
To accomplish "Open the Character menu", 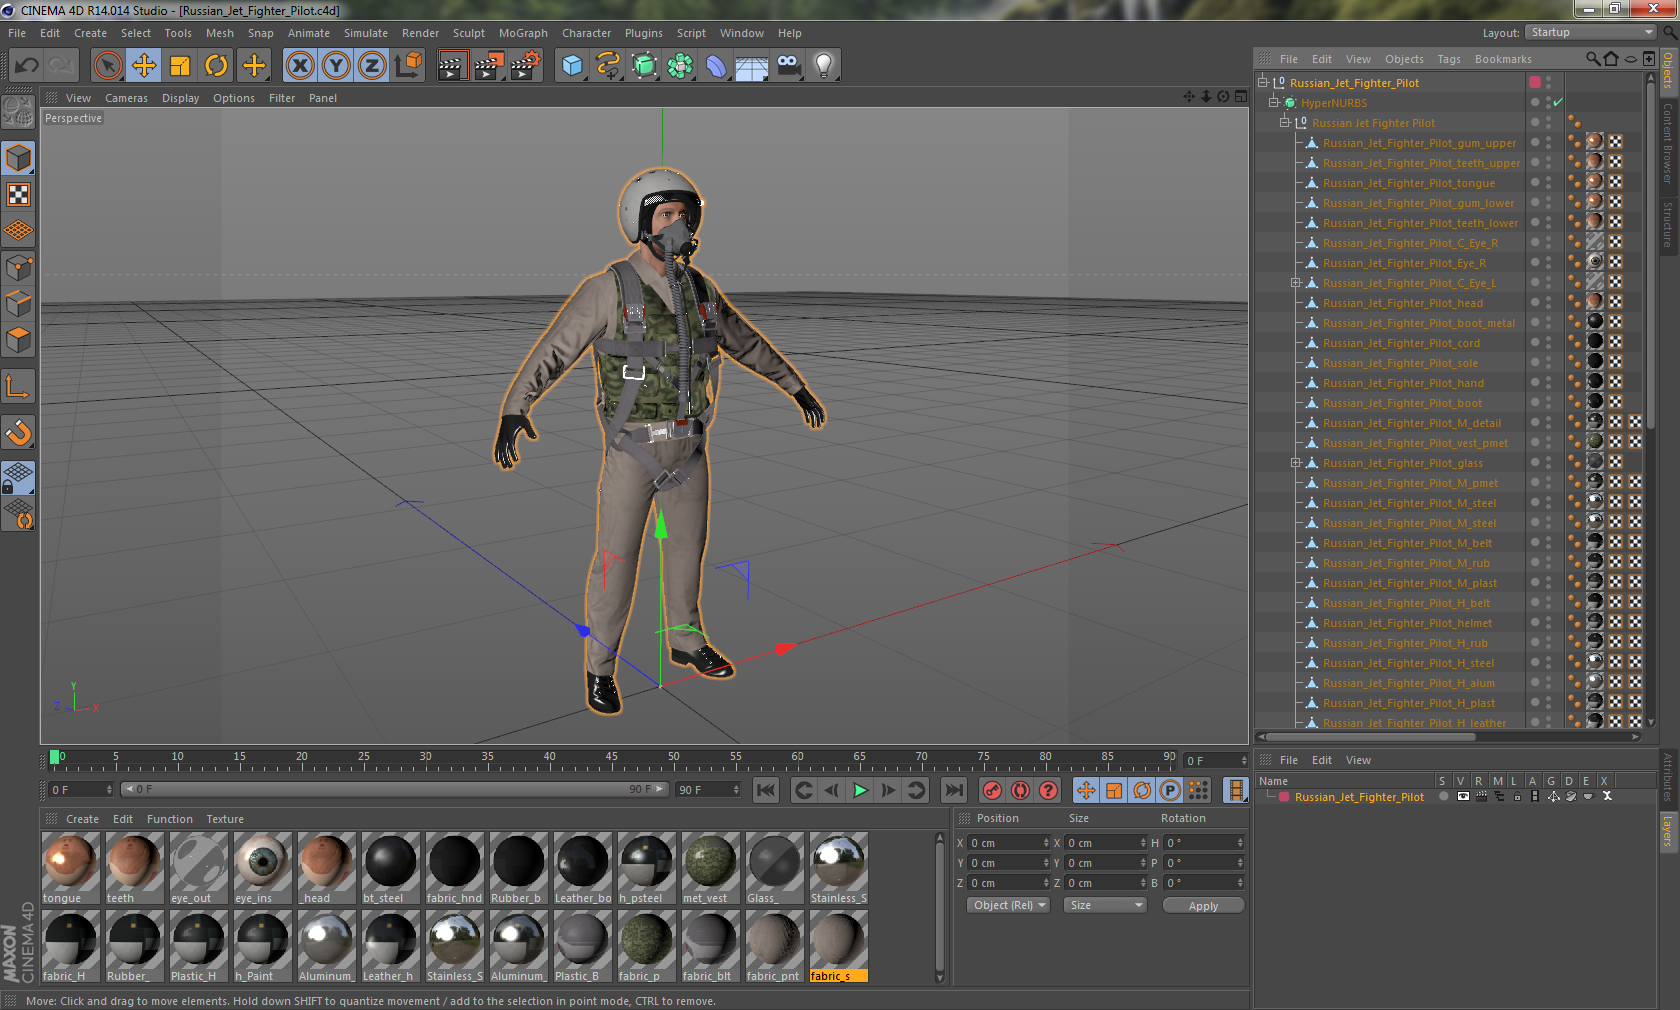I will 586,33.
